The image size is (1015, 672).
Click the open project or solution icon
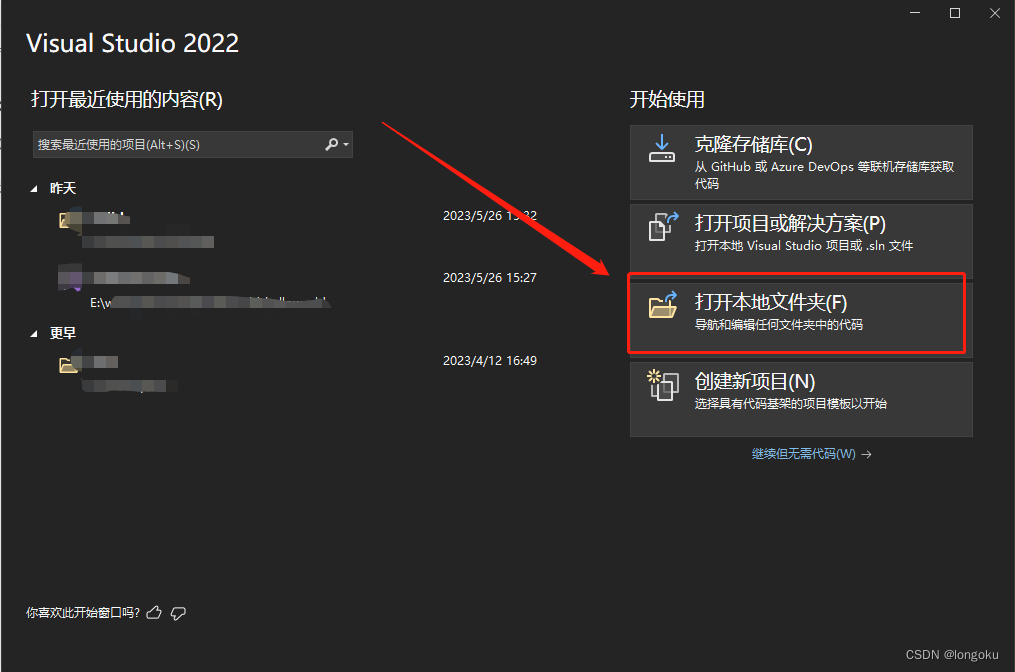663,227
